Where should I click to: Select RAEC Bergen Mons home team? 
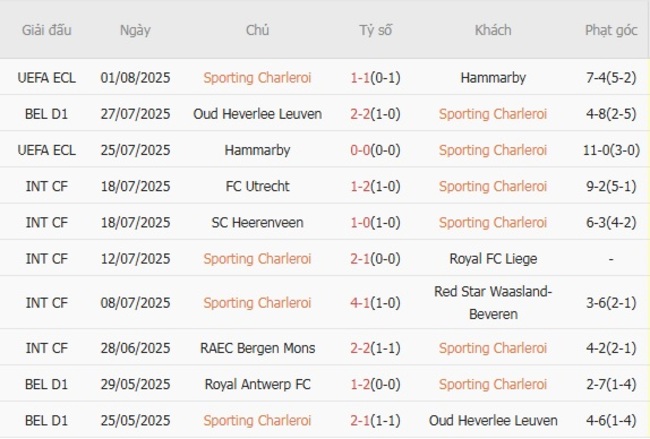pos(257,348)
